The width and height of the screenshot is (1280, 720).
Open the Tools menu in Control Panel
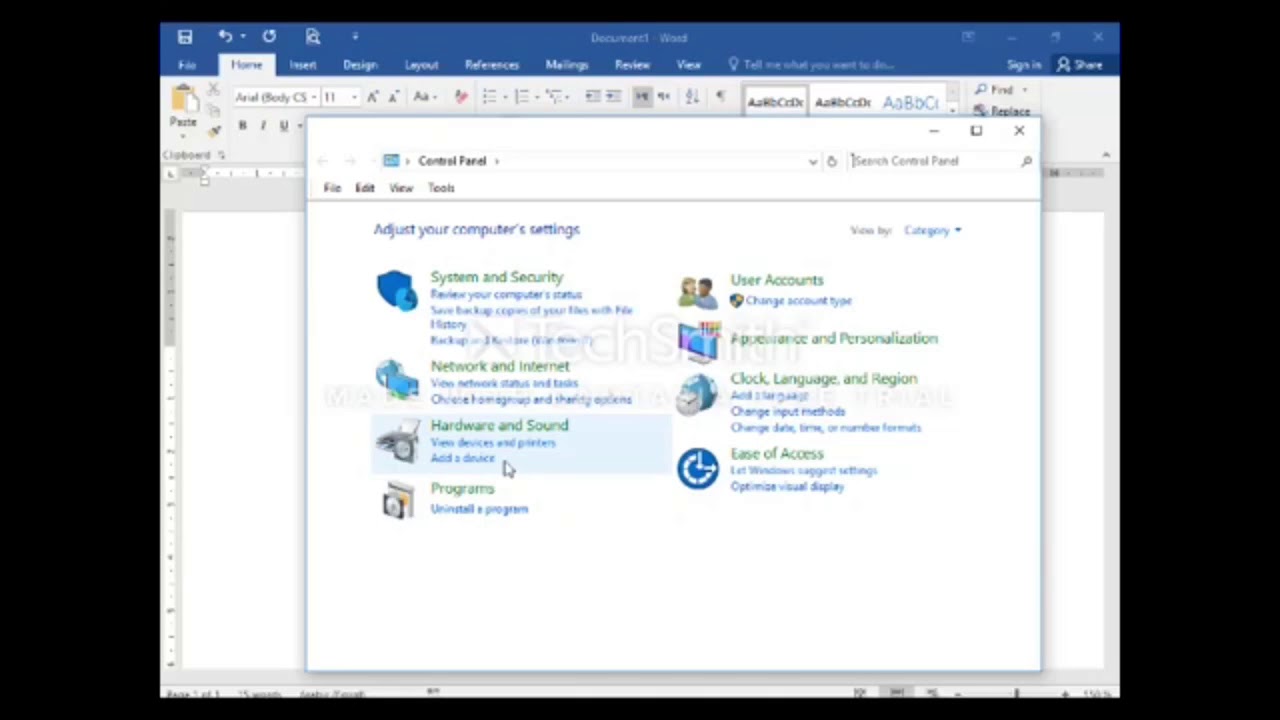[x=441, y=188]
